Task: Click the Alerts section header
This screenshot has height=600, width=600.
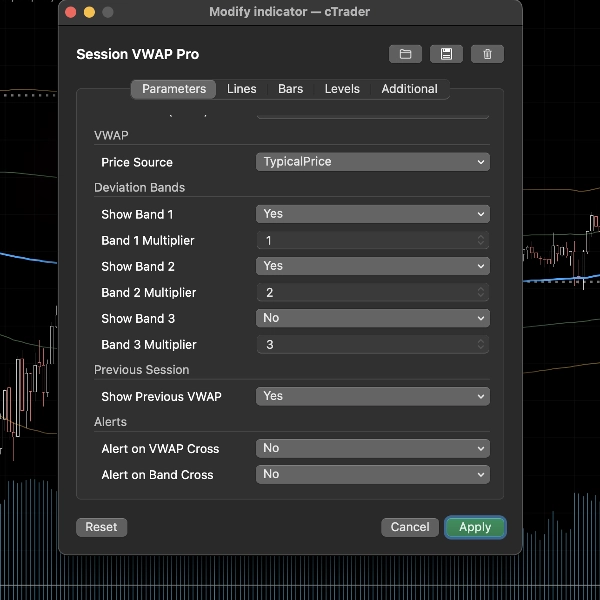Action: coord(110,422)
